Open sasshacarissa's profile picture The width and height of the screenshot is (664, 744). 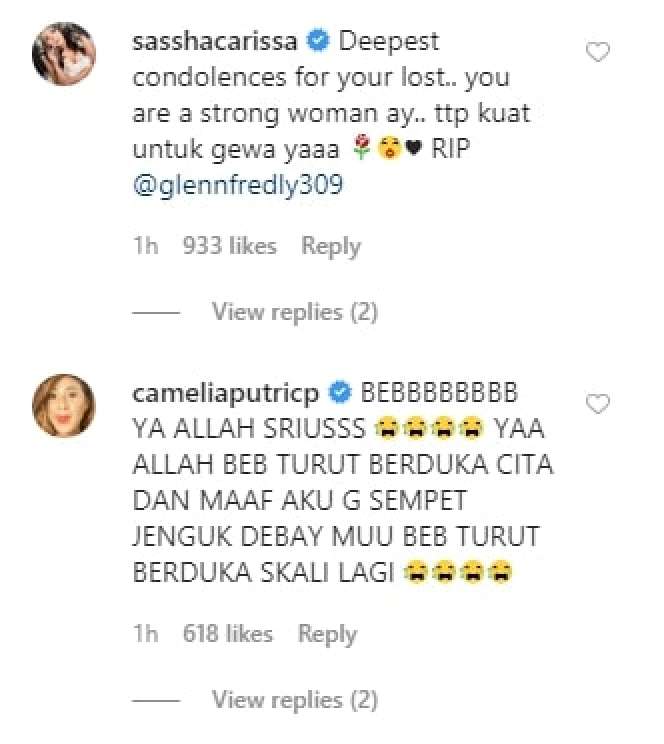(x=64, y=54)
